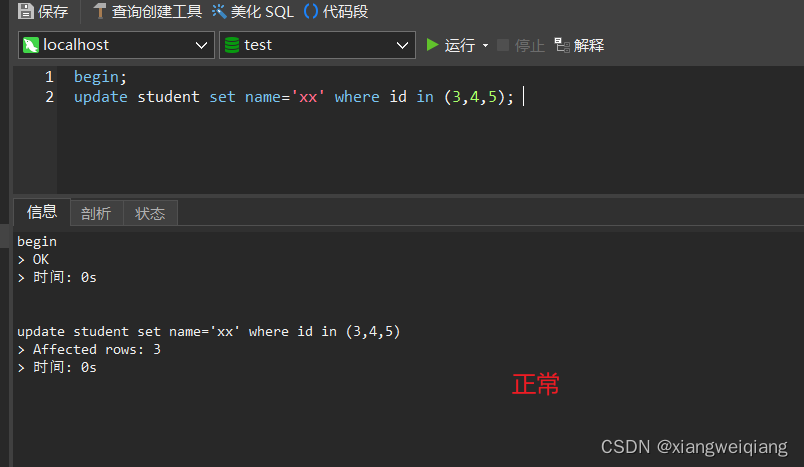The width and height of the screenshot is (804, 467).
Task: Click the 'where' keyword in editor line 2
Action: 357,97
